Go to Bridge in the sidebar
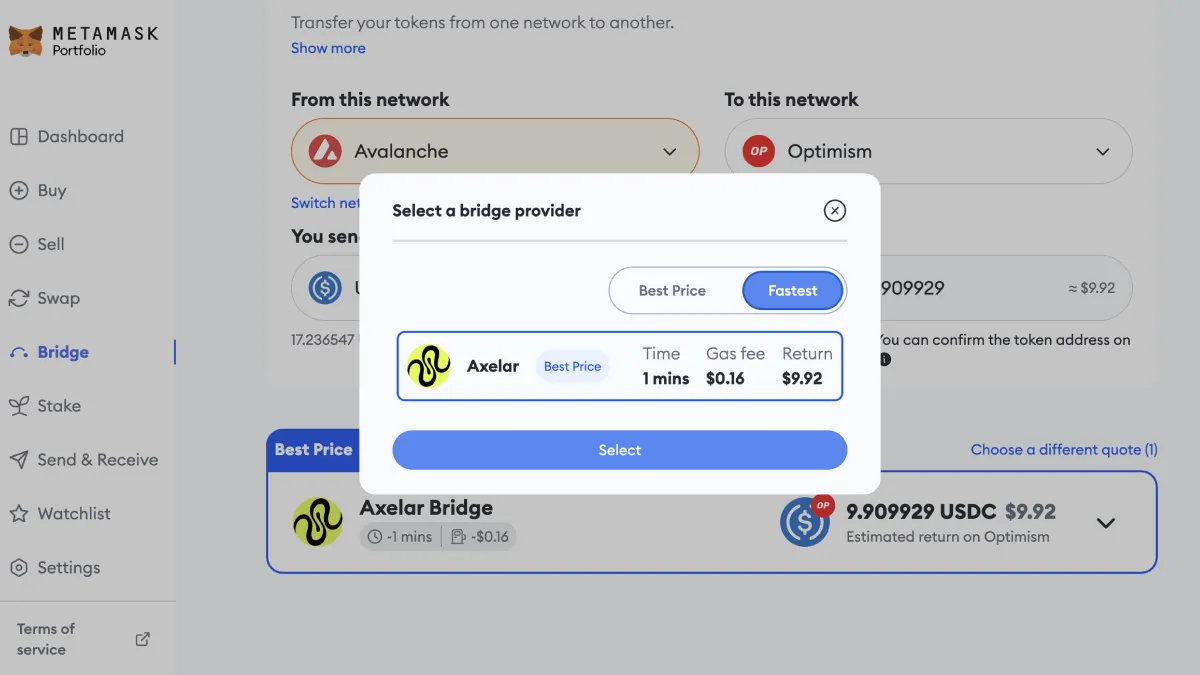 (63, 352)
